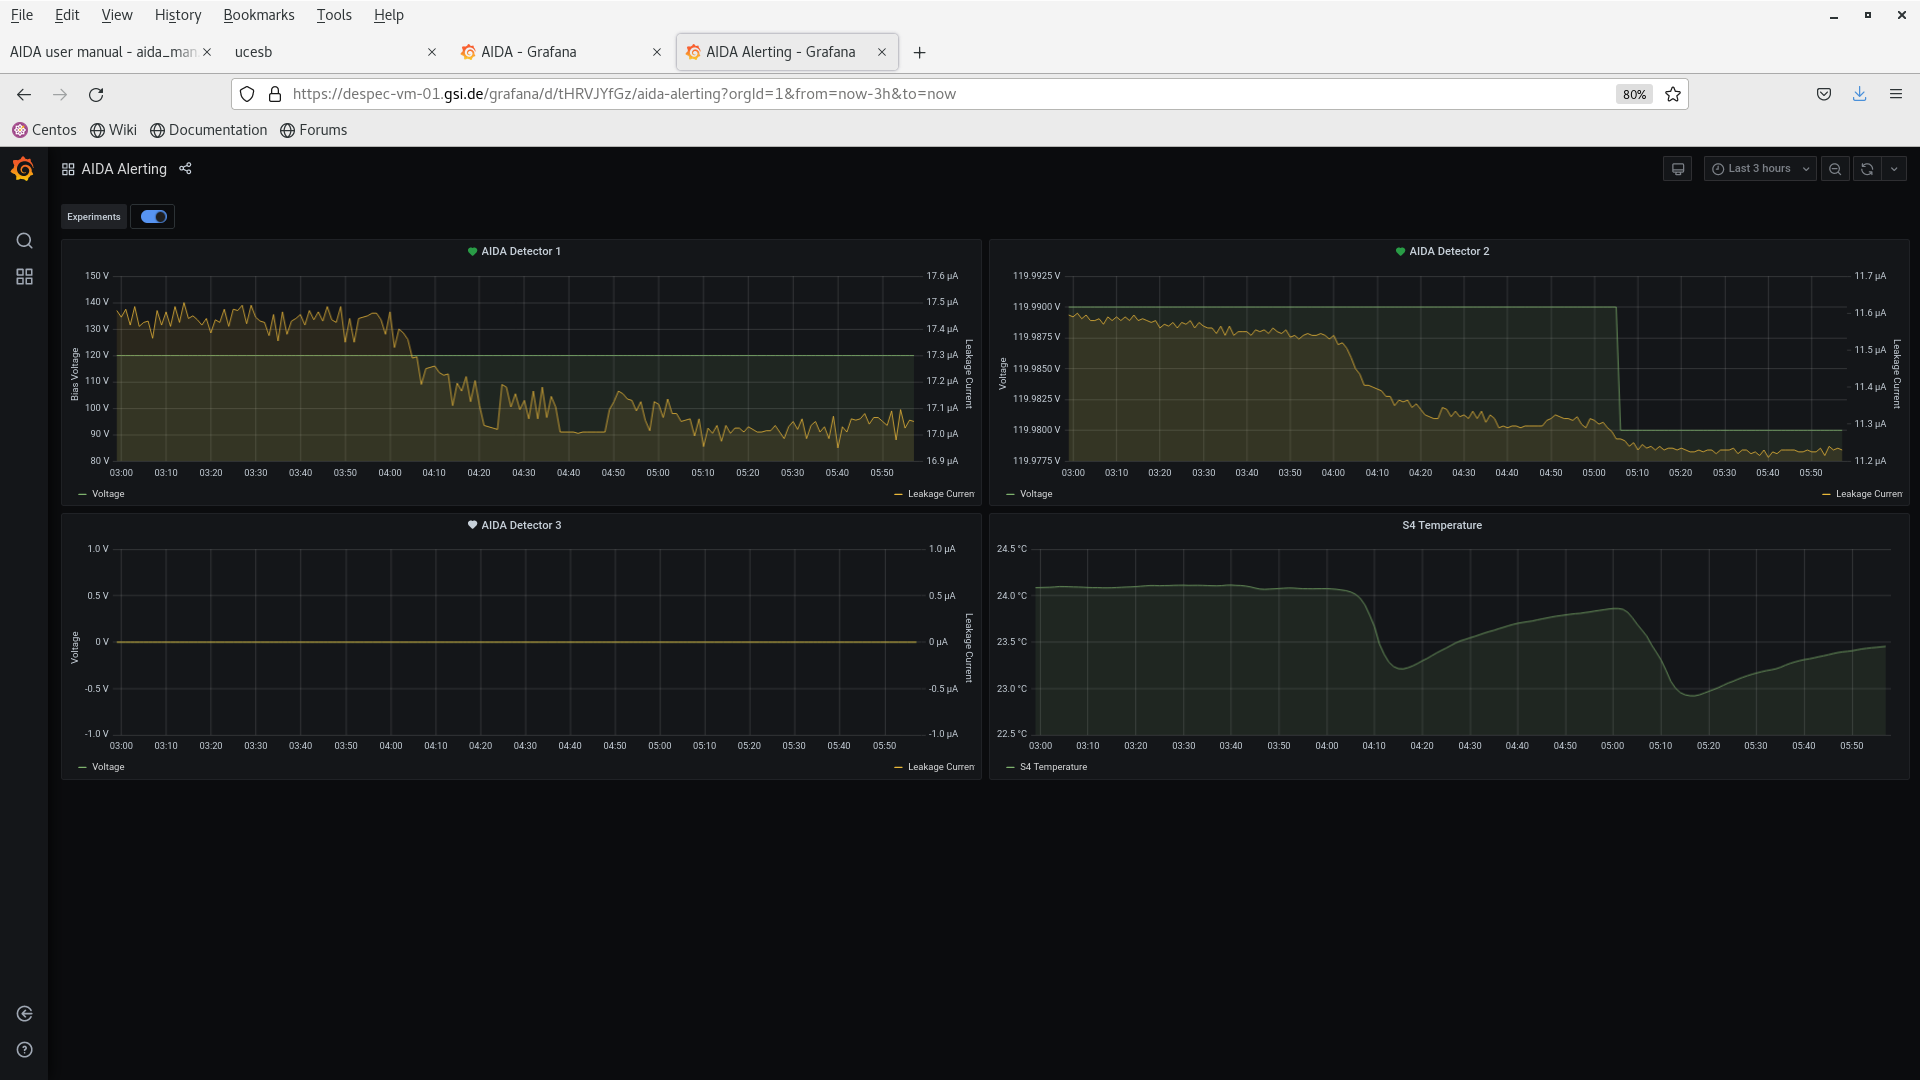Open the File menu
The height and width of the screenshot is (1080, 1920).
click(21, 15)
